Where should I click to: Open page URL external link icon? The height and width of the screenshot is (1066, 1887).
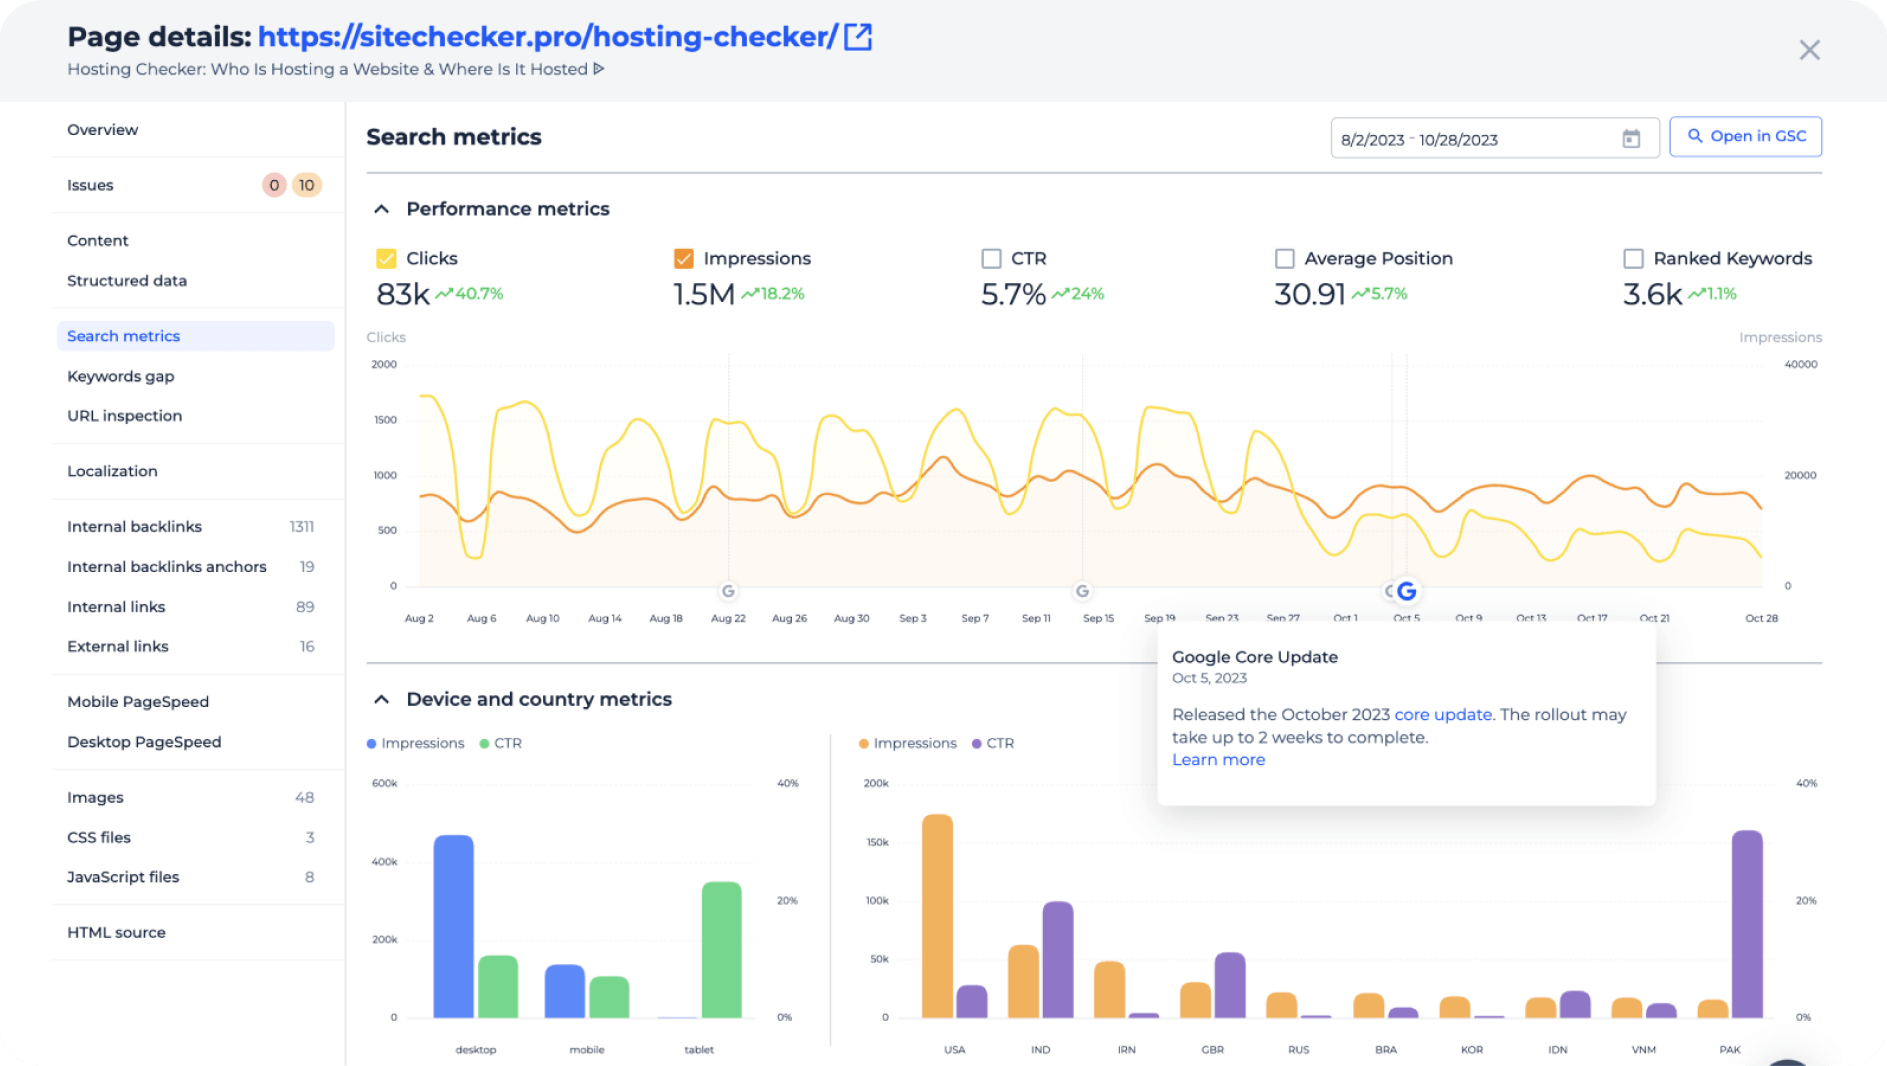(858, 37)
